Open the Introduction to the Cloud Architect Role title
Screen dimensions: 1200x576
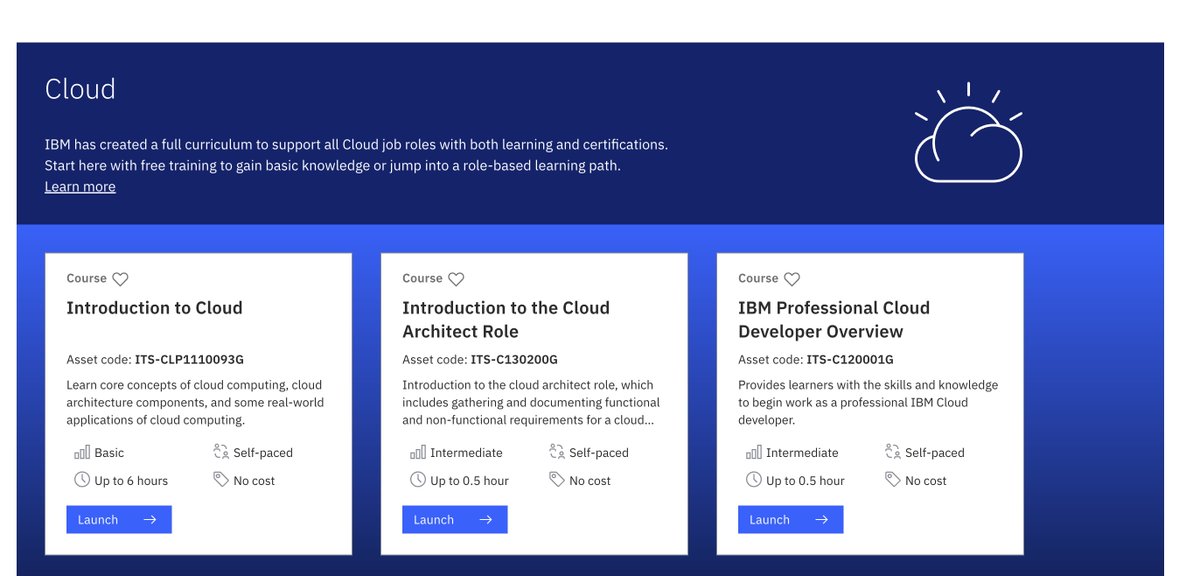coord(506,320)
